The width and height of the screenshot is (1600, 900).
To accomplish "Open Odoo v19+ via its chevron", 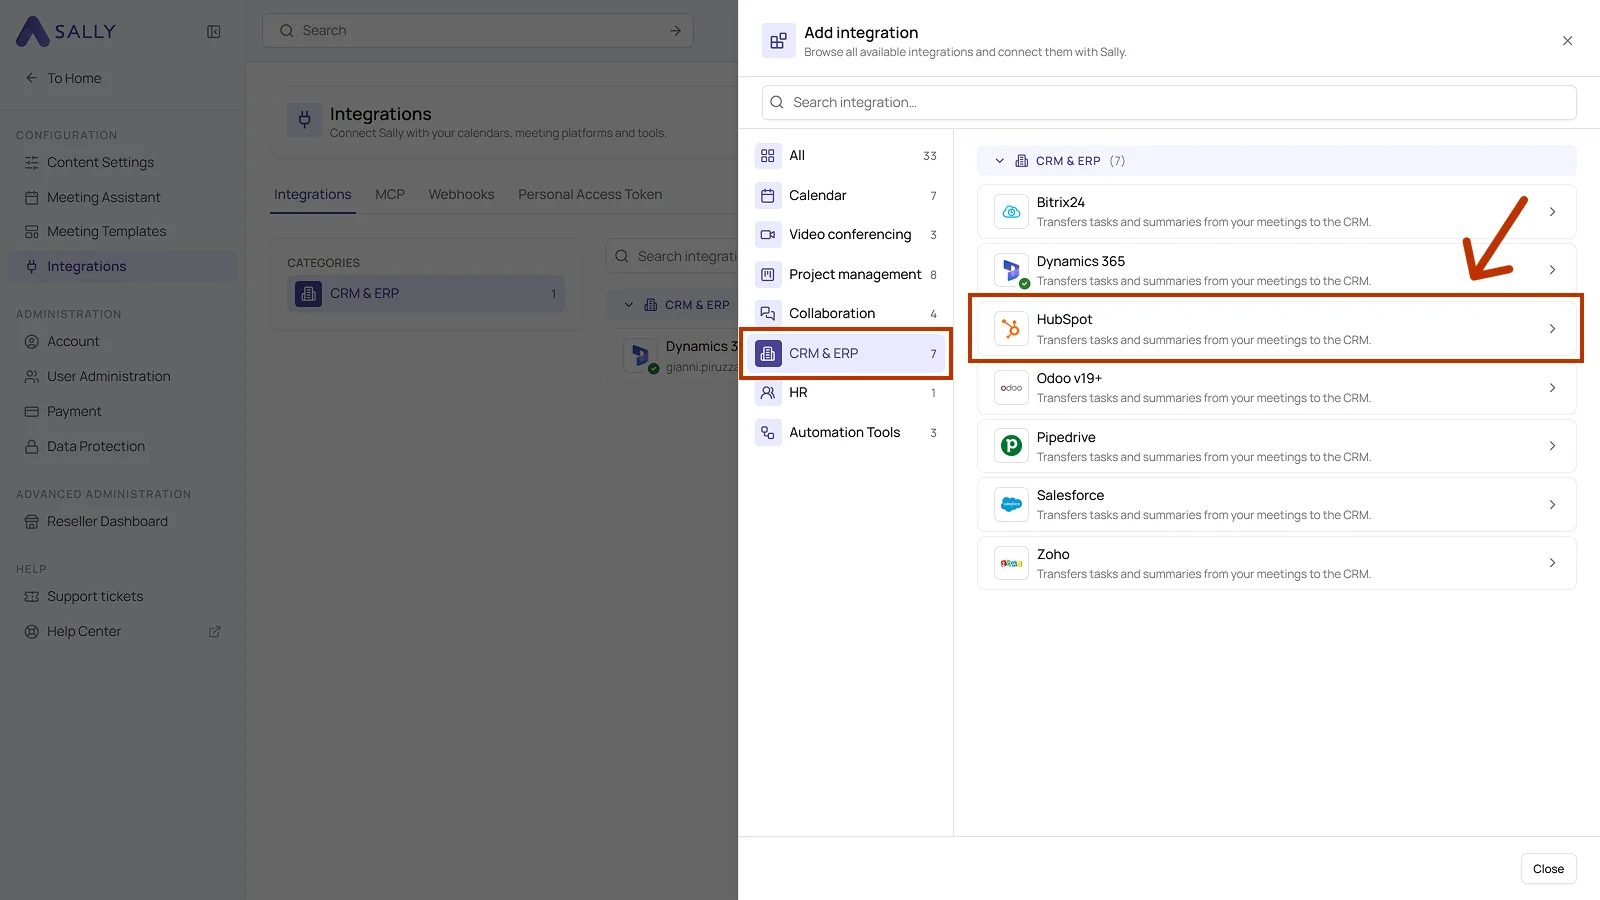I will click(1552, 388).
